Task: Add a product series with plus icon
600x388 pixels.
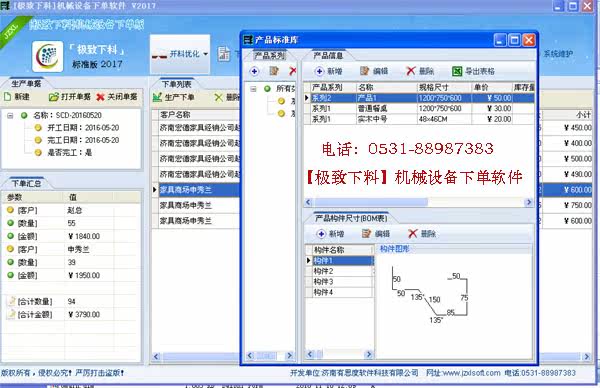Action: (254, 71)
